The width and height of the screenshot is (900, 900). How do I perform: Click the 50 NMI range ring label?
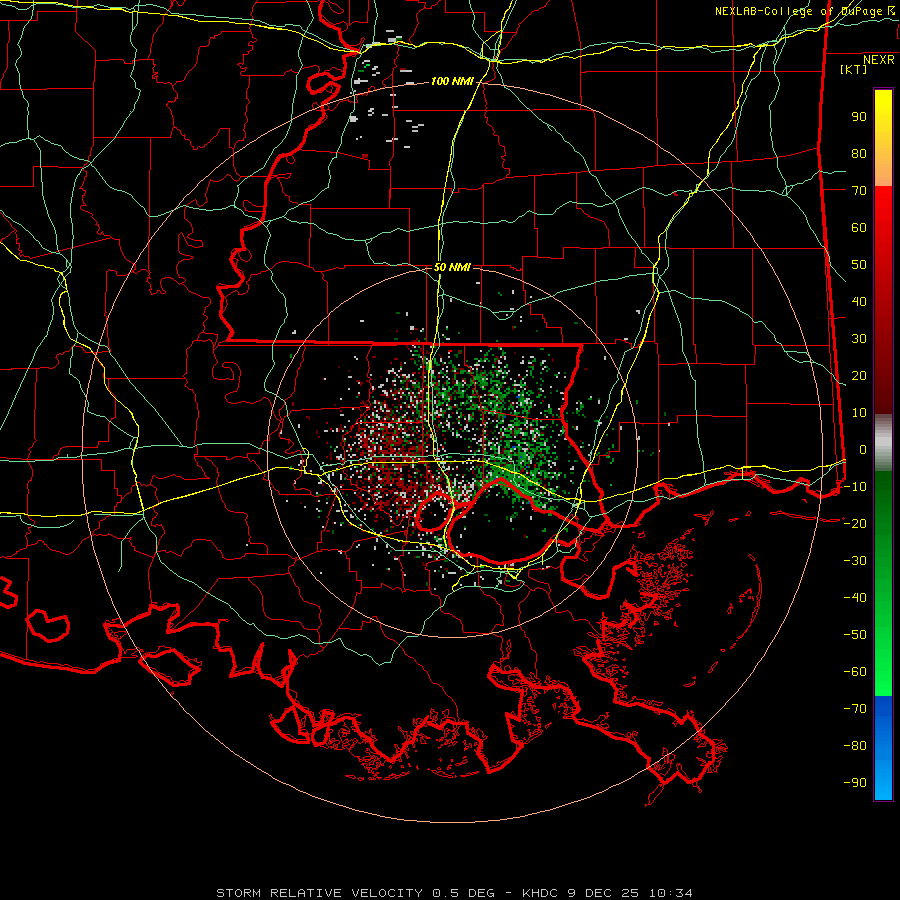point(452,267)
